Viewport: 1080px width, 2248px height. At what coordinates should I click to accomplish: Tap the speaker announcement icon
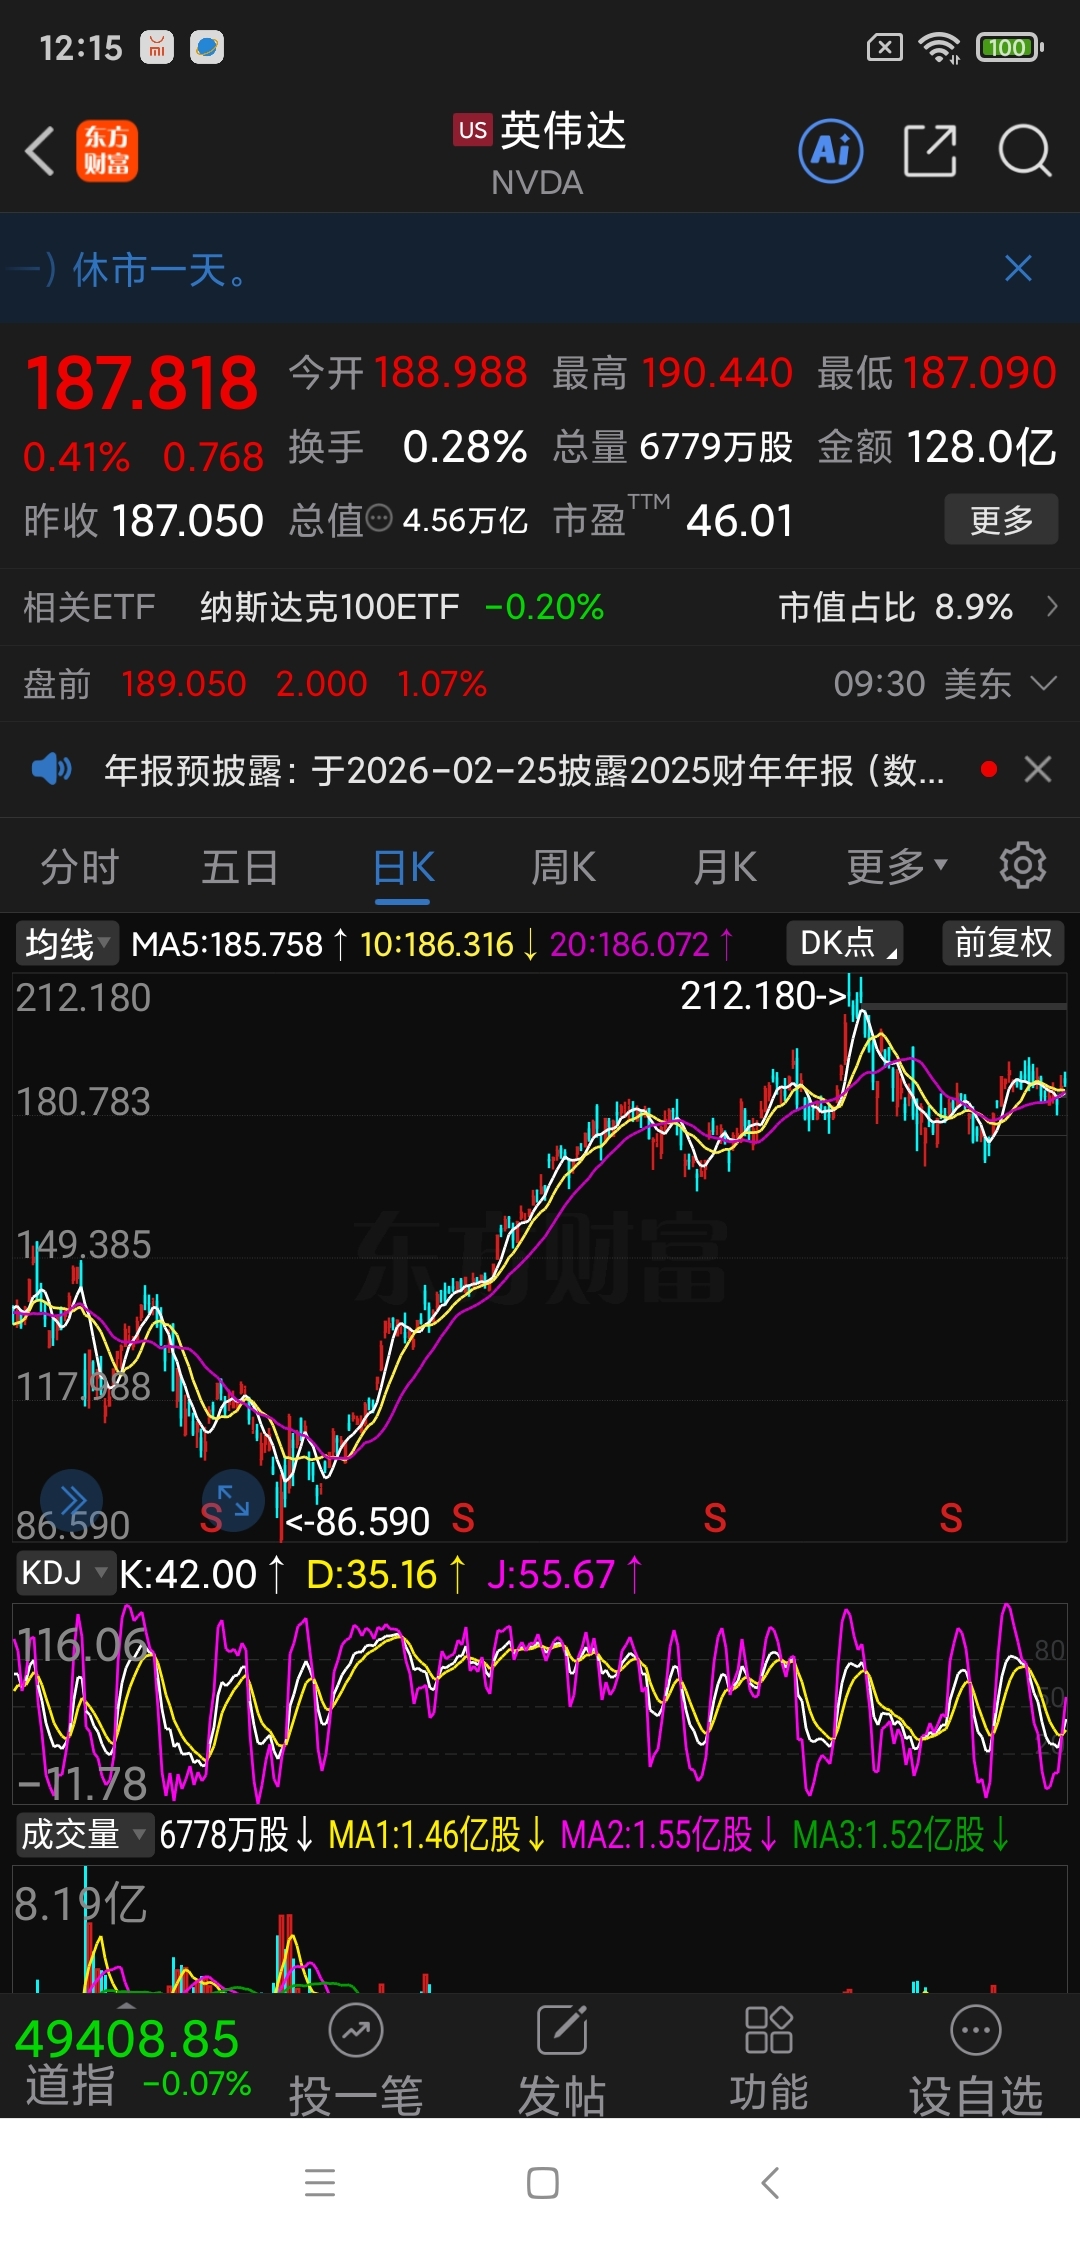(51, 769)
